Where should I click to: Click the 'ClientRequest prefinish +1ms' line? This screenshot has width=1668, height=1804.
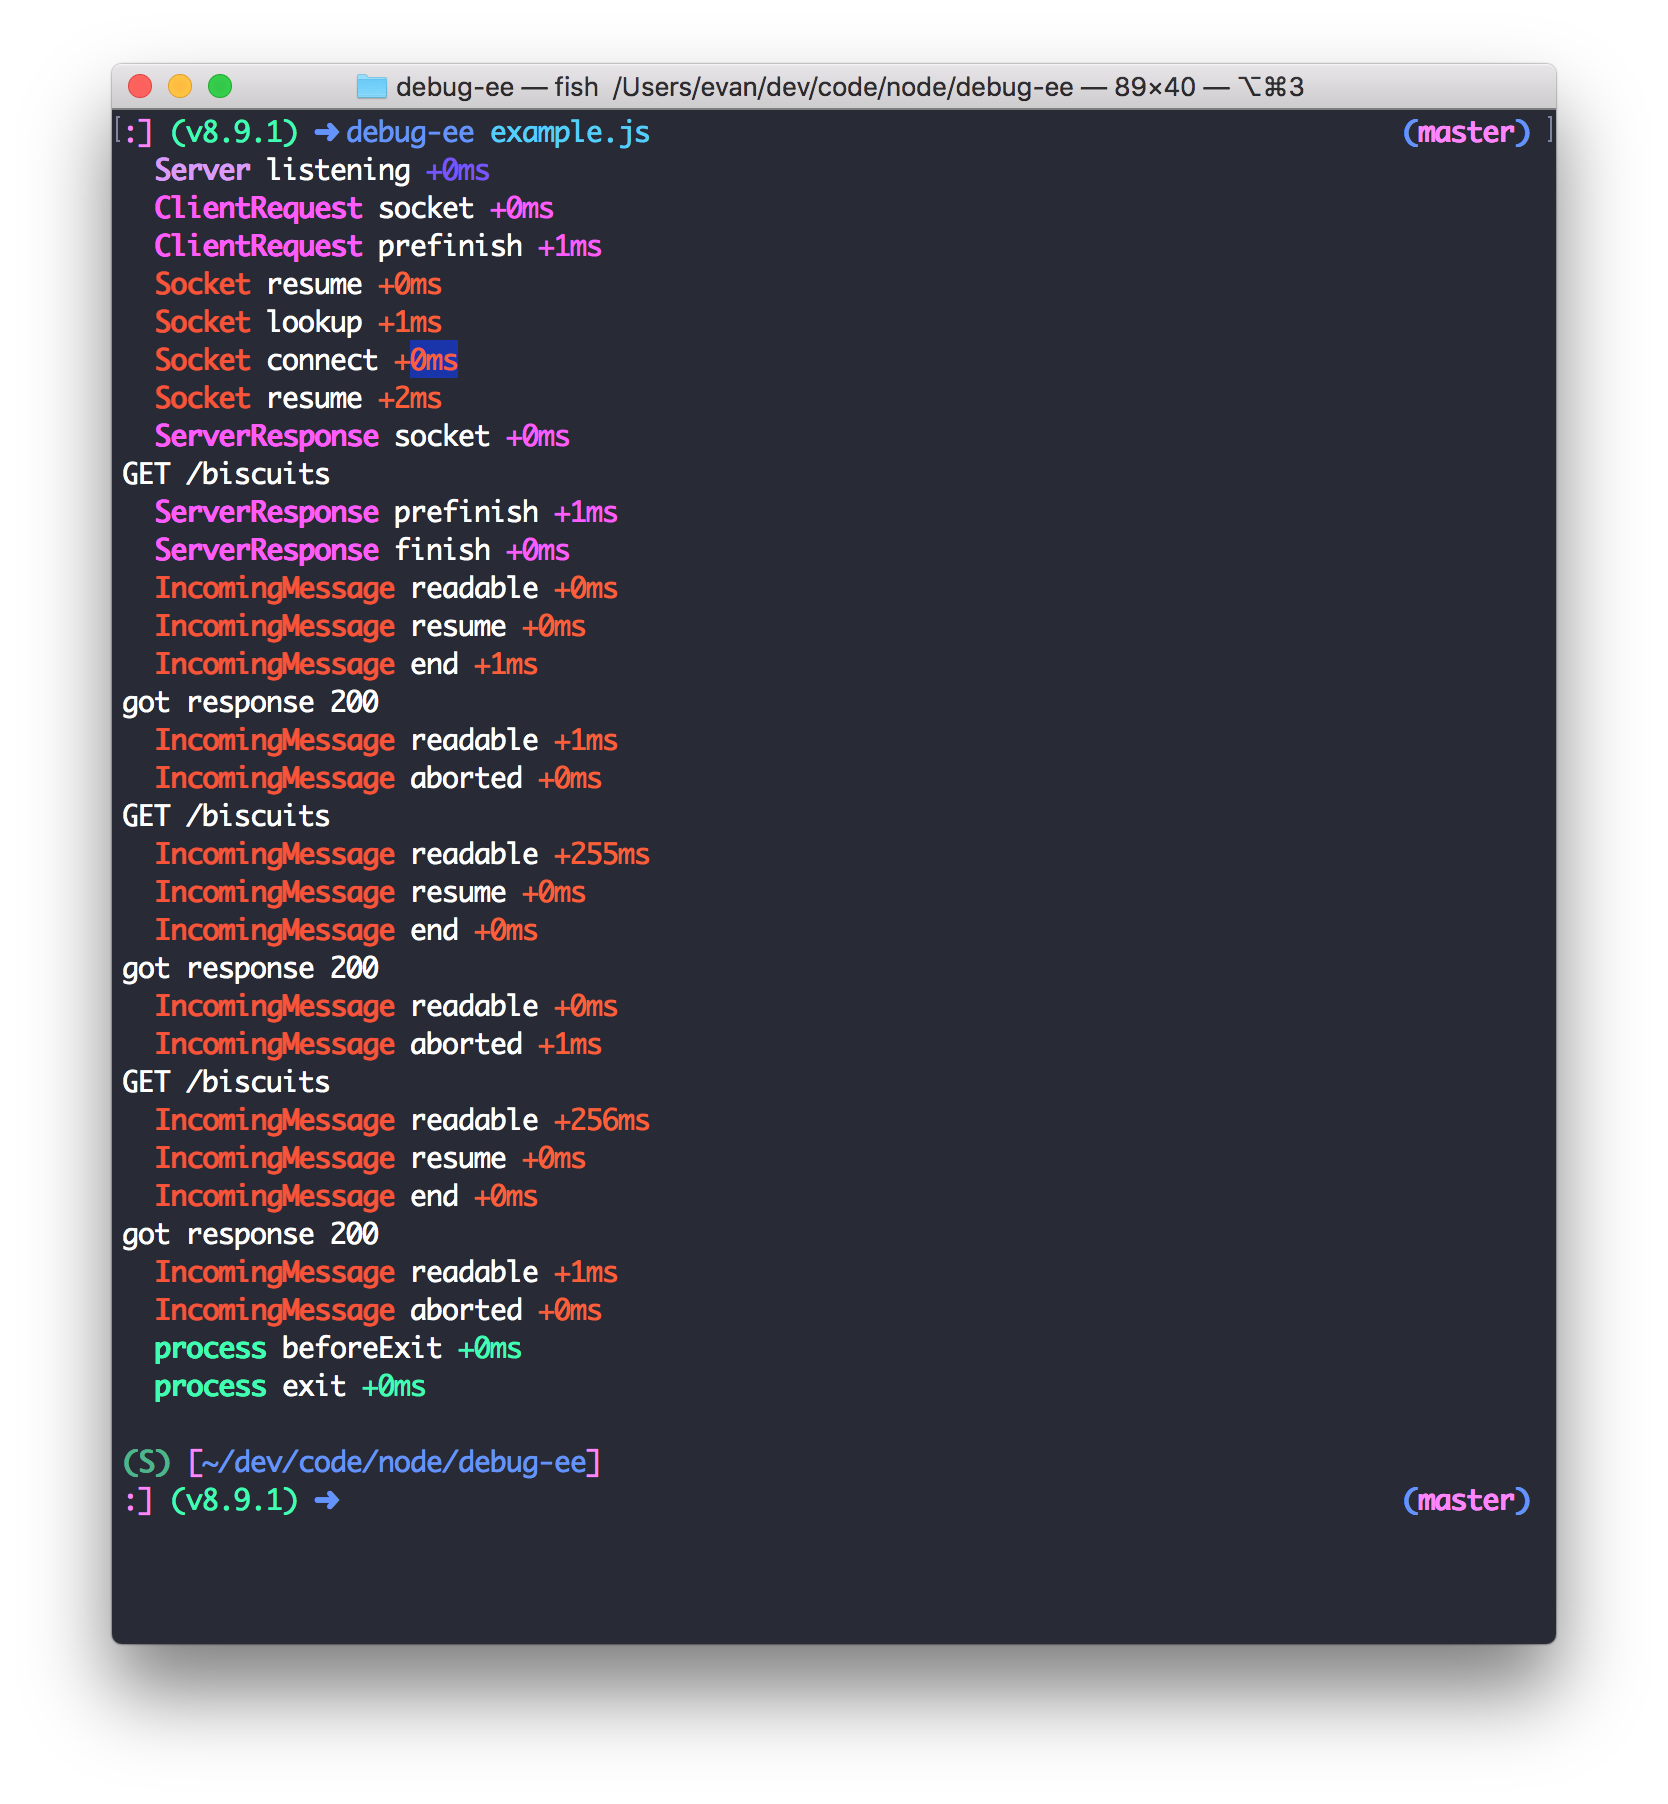click(x=378, y=246)
